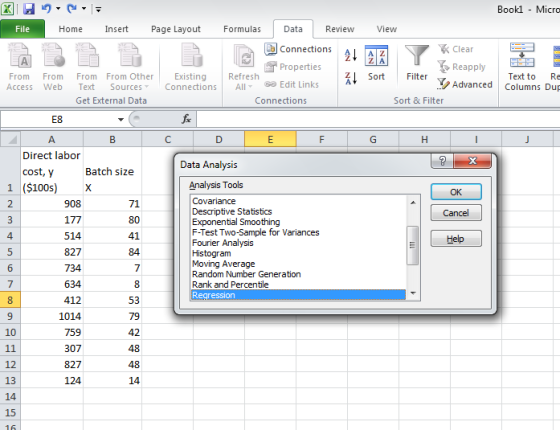
Task: Click the Undo arrow icon
Action: click(x=46, y=9)
